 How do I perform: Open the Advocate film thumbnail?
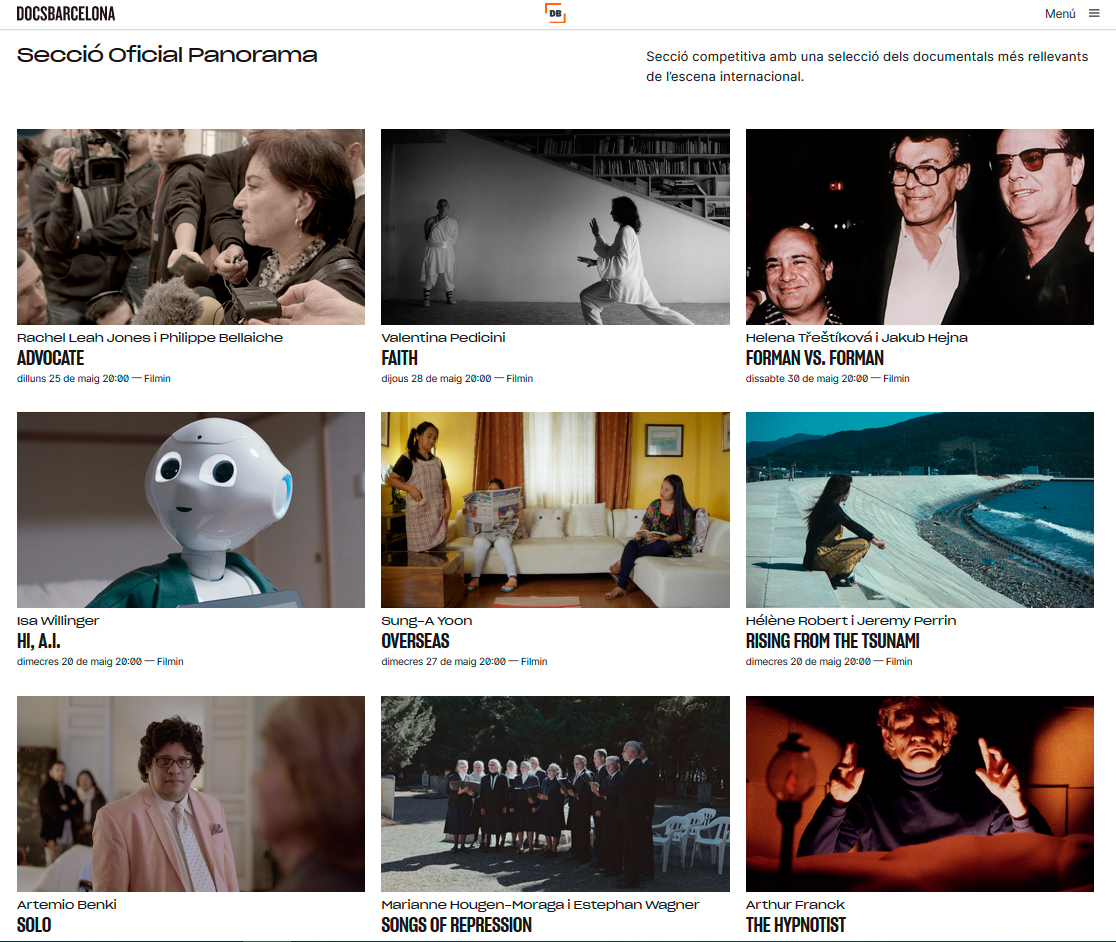tap(191, 227)
